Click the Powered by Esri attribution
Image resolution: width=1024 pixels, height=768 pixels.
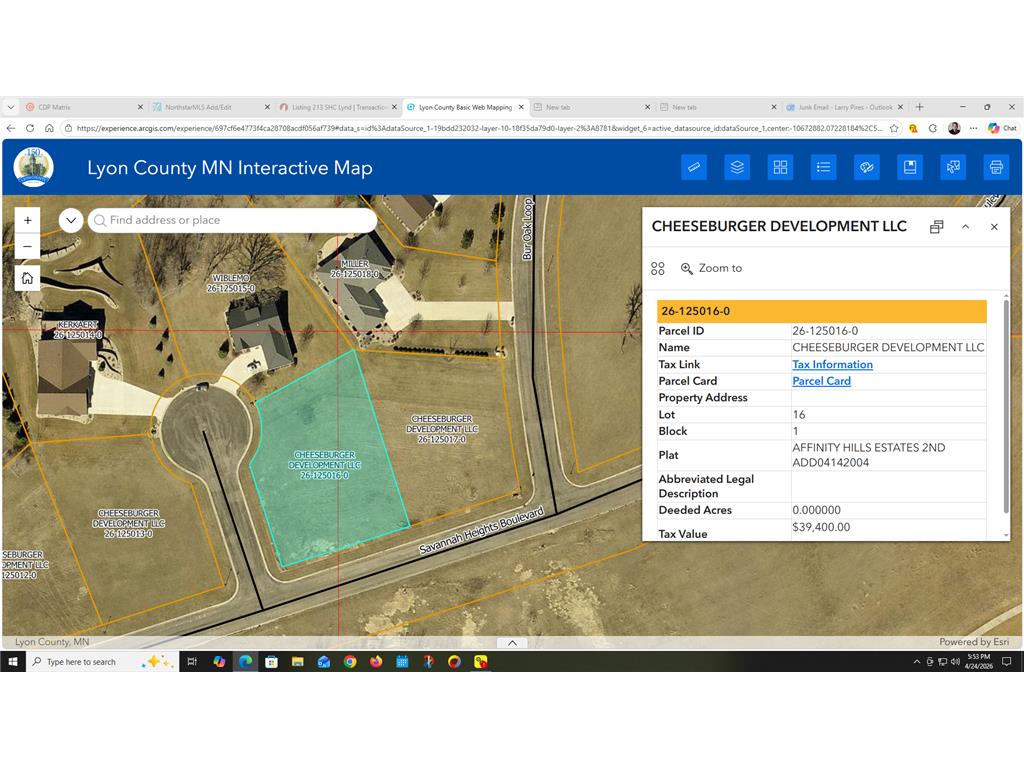974,642
